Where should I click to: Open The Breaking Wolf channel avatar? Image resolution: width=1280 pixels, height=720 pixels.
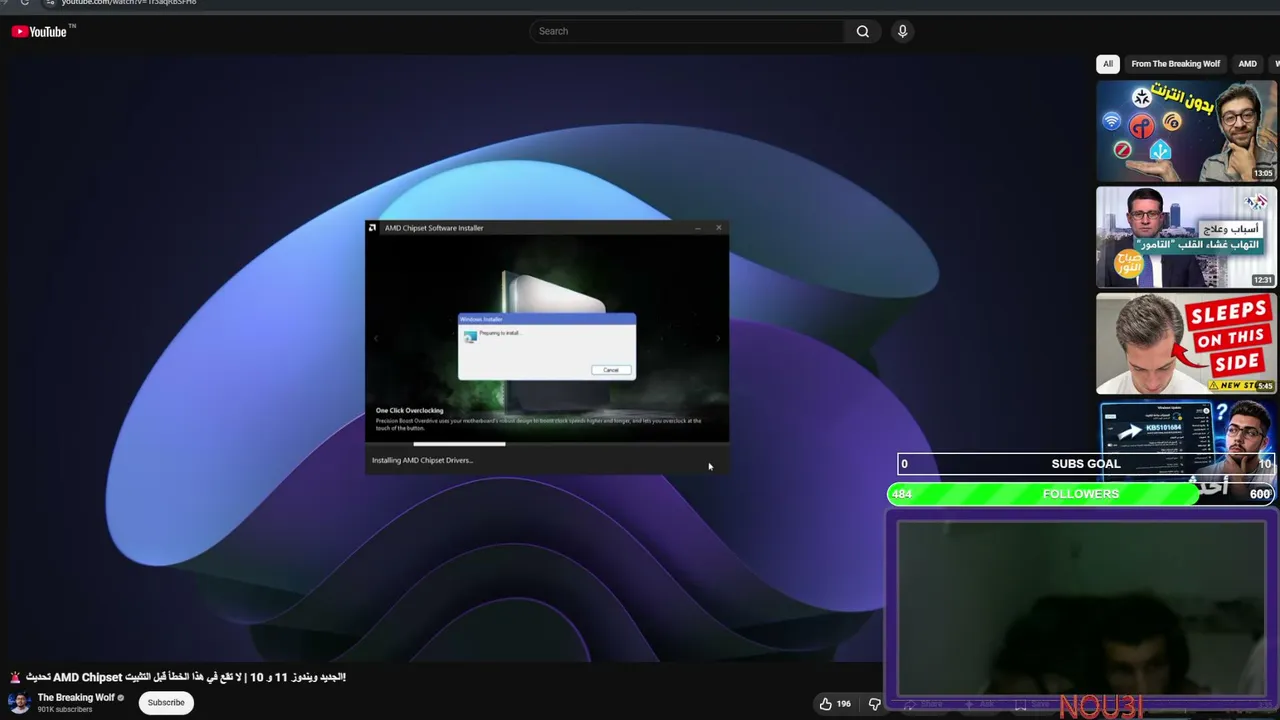pyautogui.click(x=20, y=702)
